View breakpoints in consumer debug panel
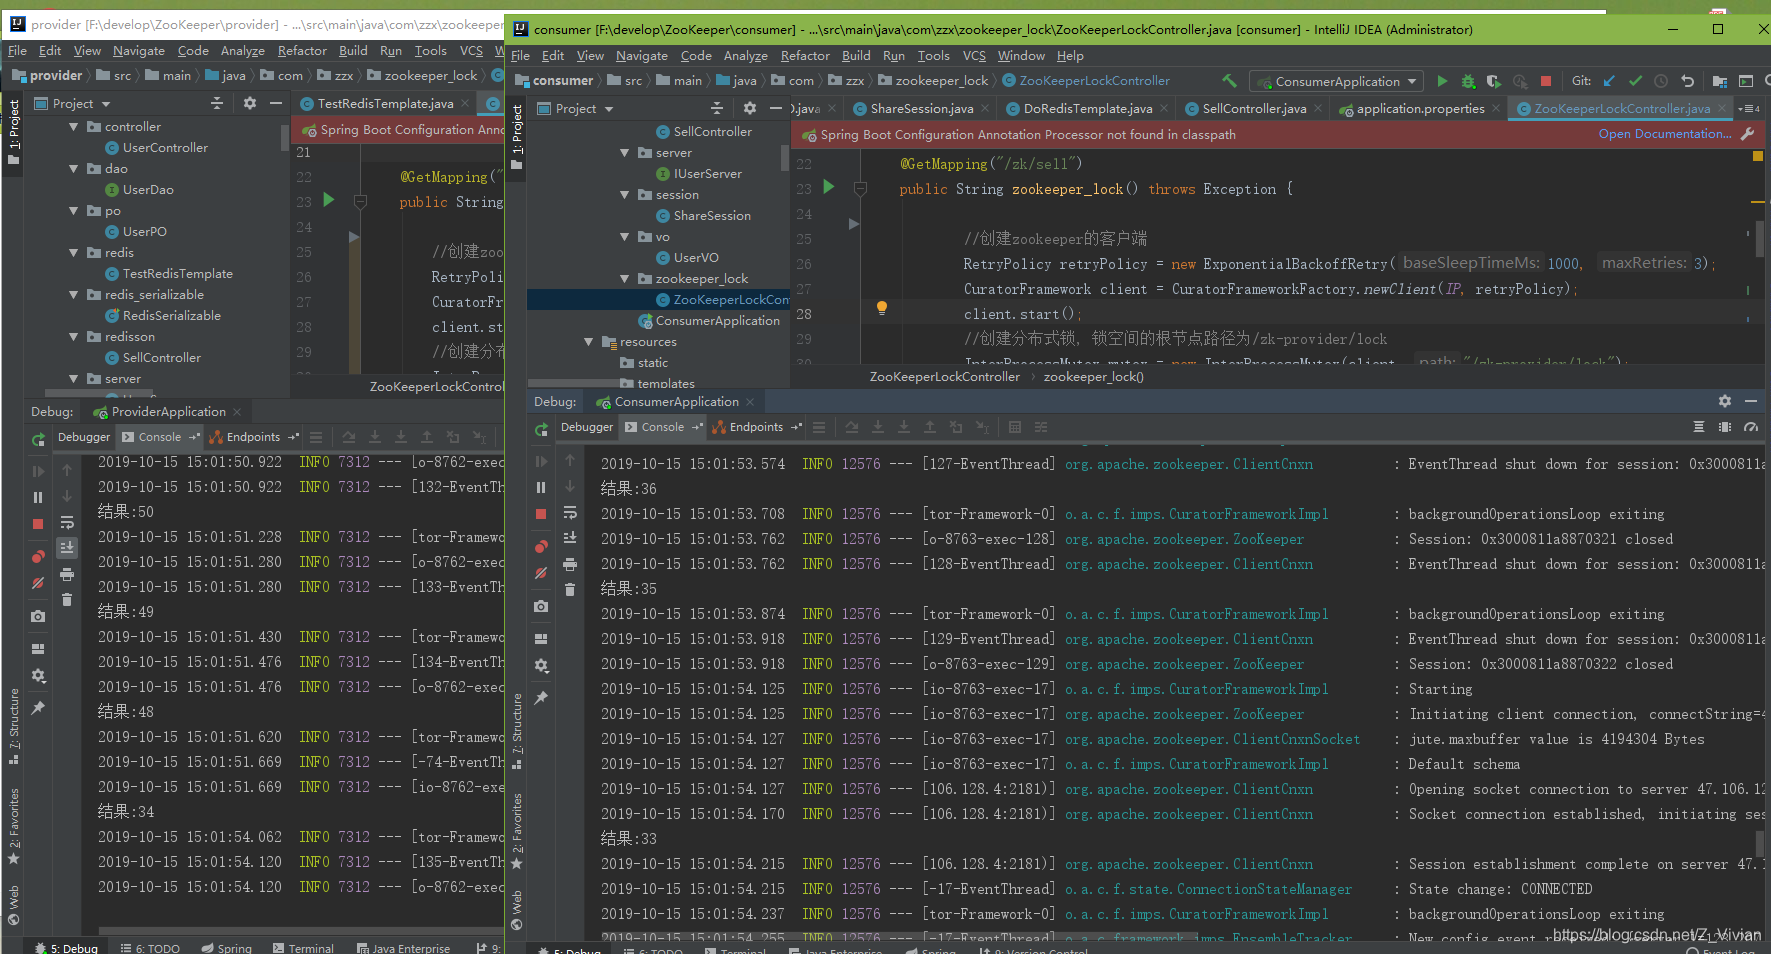Image resolution: width=1771 pixels, height=954 pixels. click(x=541, y=546)
